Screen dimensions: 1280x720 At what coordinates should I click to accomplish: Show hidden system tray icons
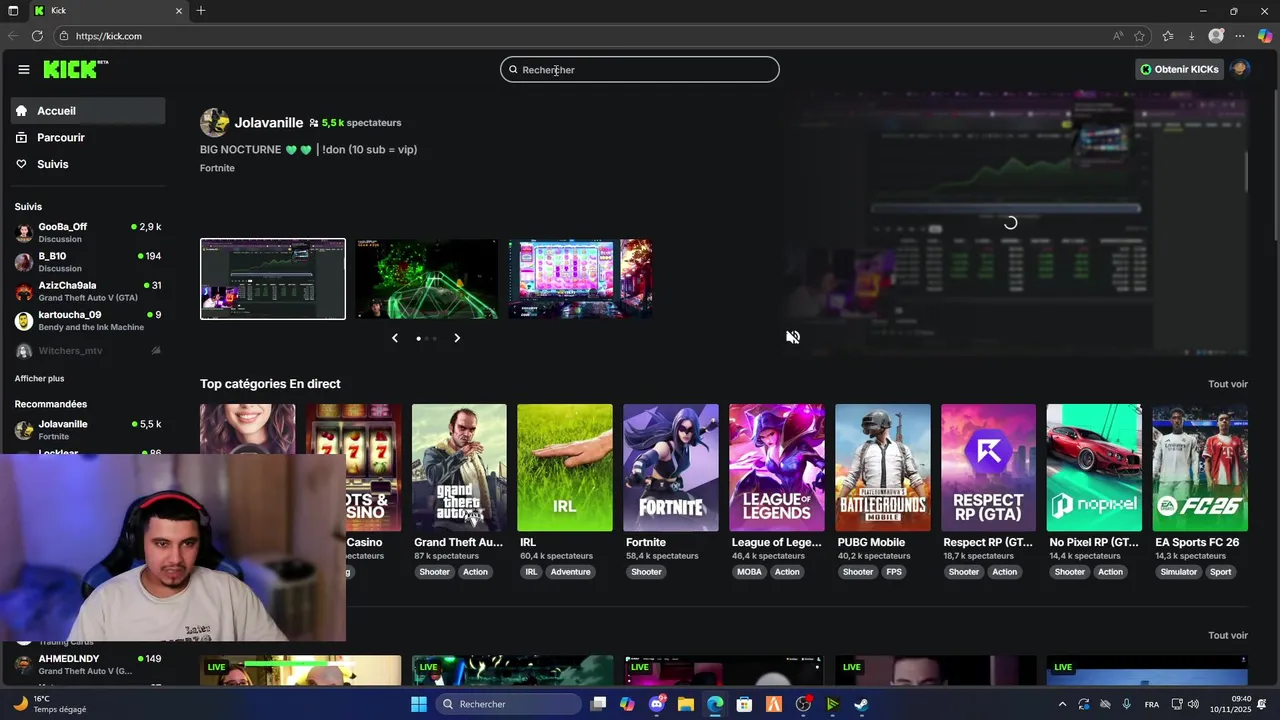point(1062,704)
